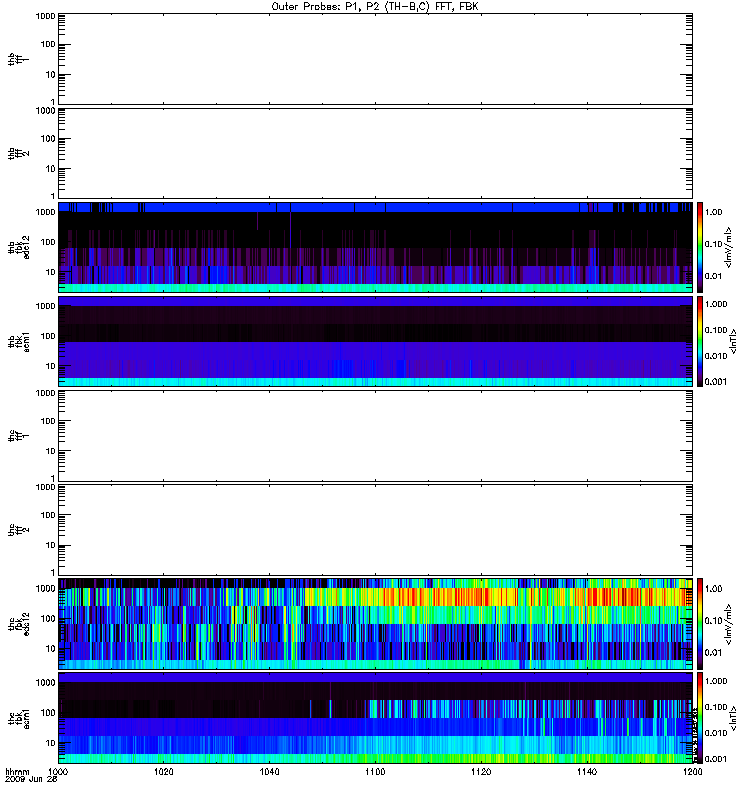Select the 1120 time tick label
This screenshot has height=800, width=750.
[x=481, y=774]
